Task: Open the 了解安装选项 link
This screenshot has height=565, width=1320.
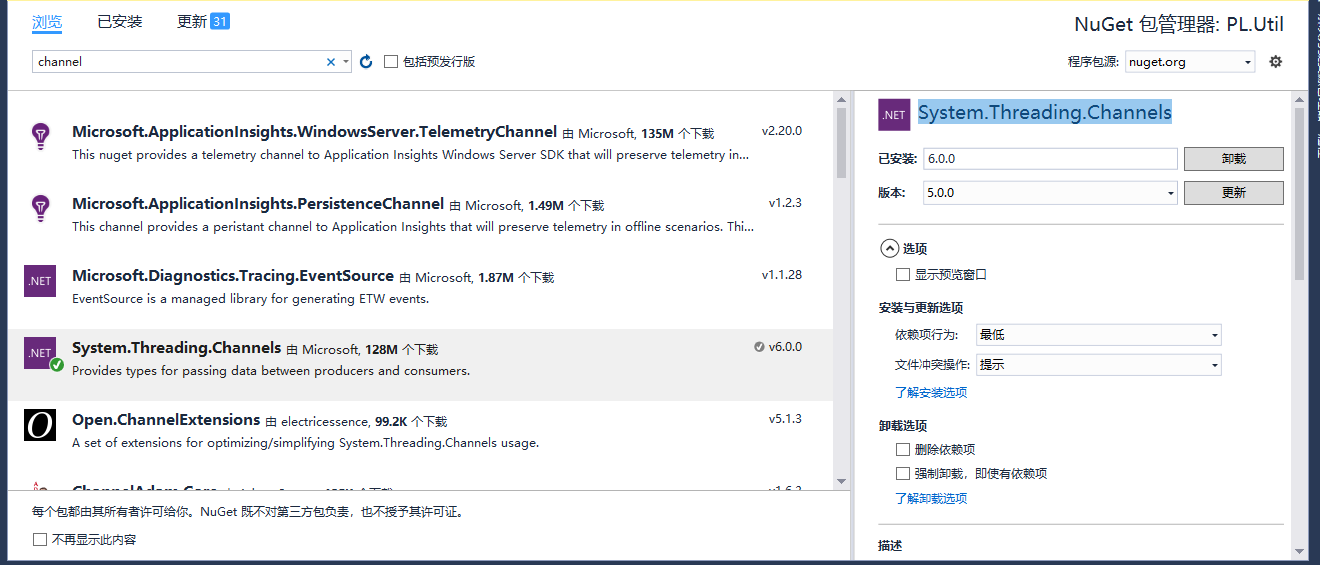Action: pos(931,393)
